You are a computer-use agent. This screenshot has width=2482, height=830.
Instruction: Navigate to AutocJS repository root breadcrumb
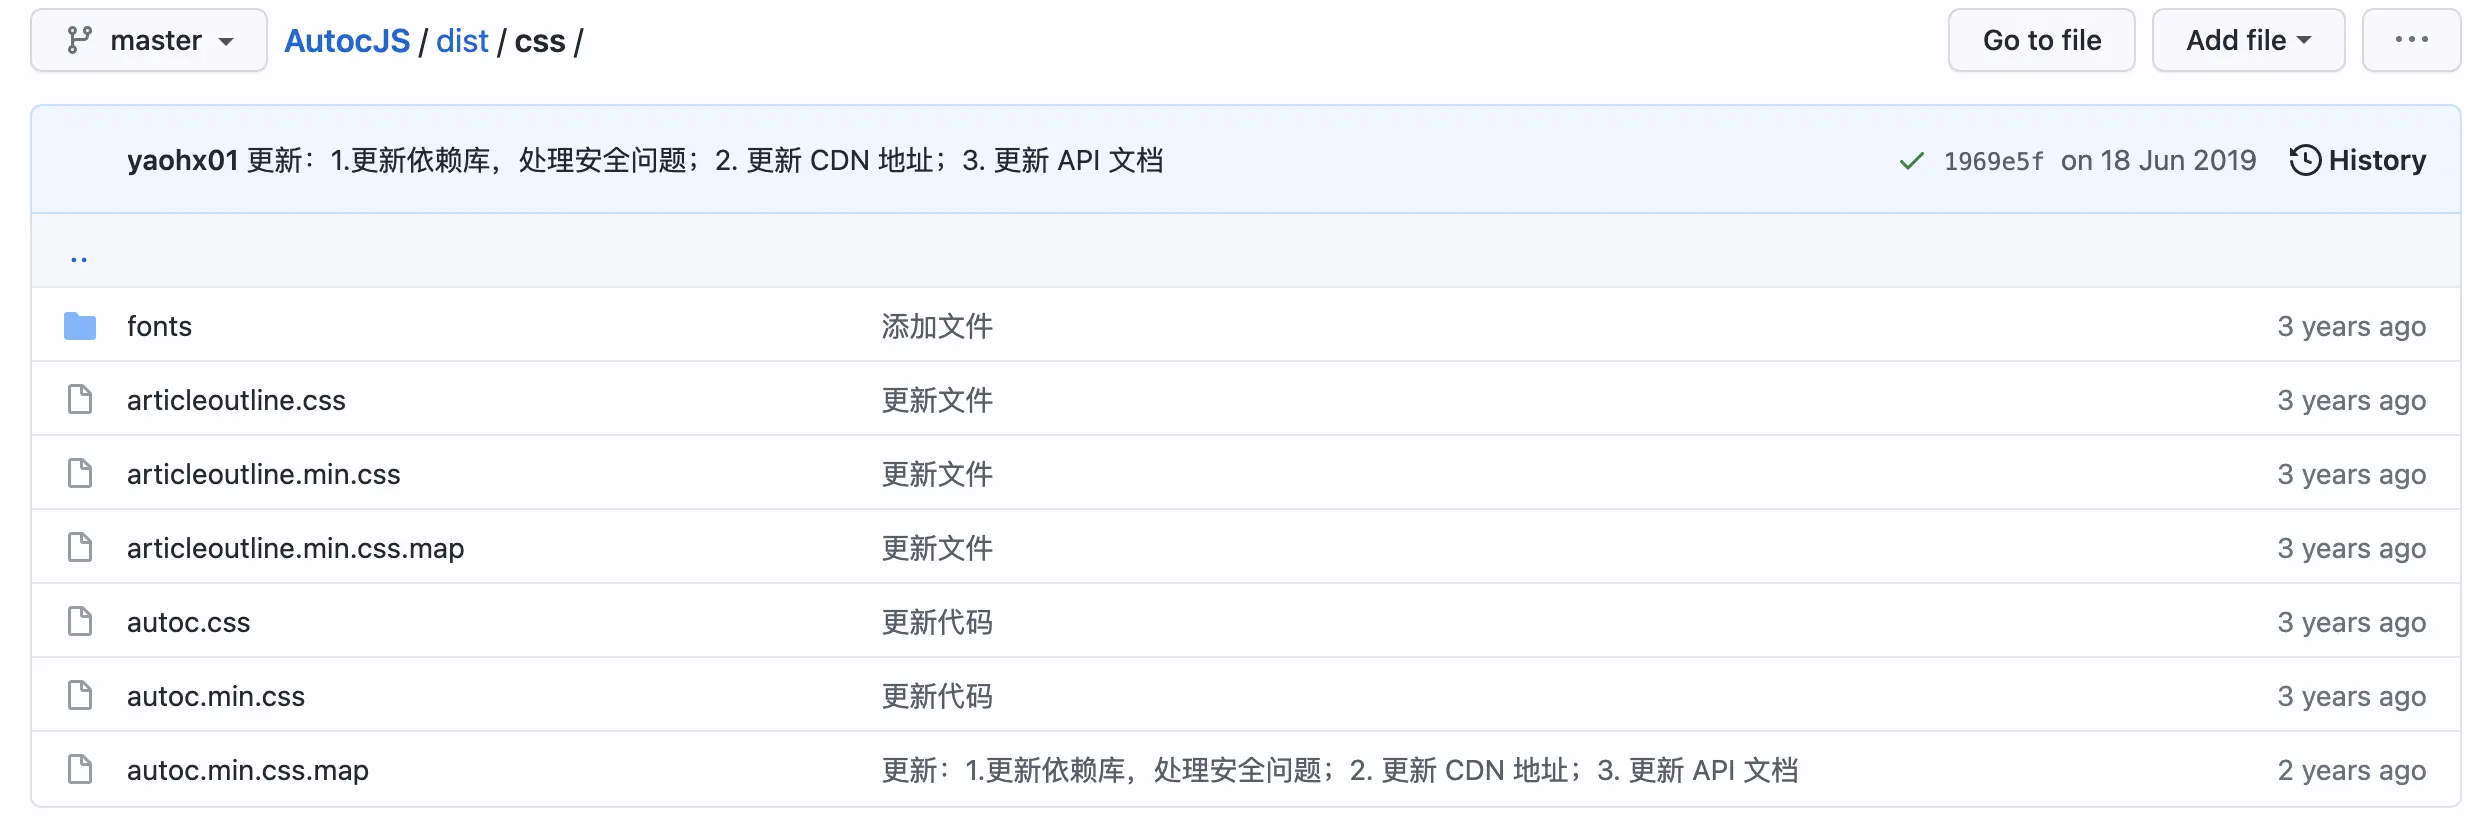click(x=347, y=41)
